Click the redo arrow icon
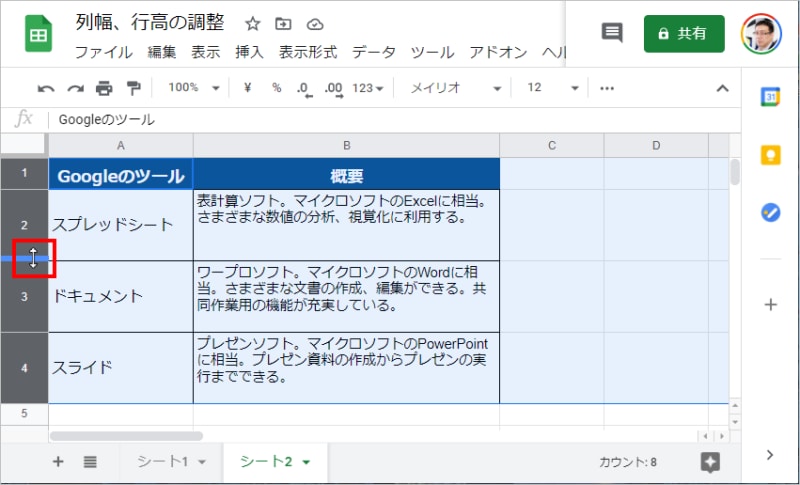Screen dimensions: 800x485 pos(75,89)
